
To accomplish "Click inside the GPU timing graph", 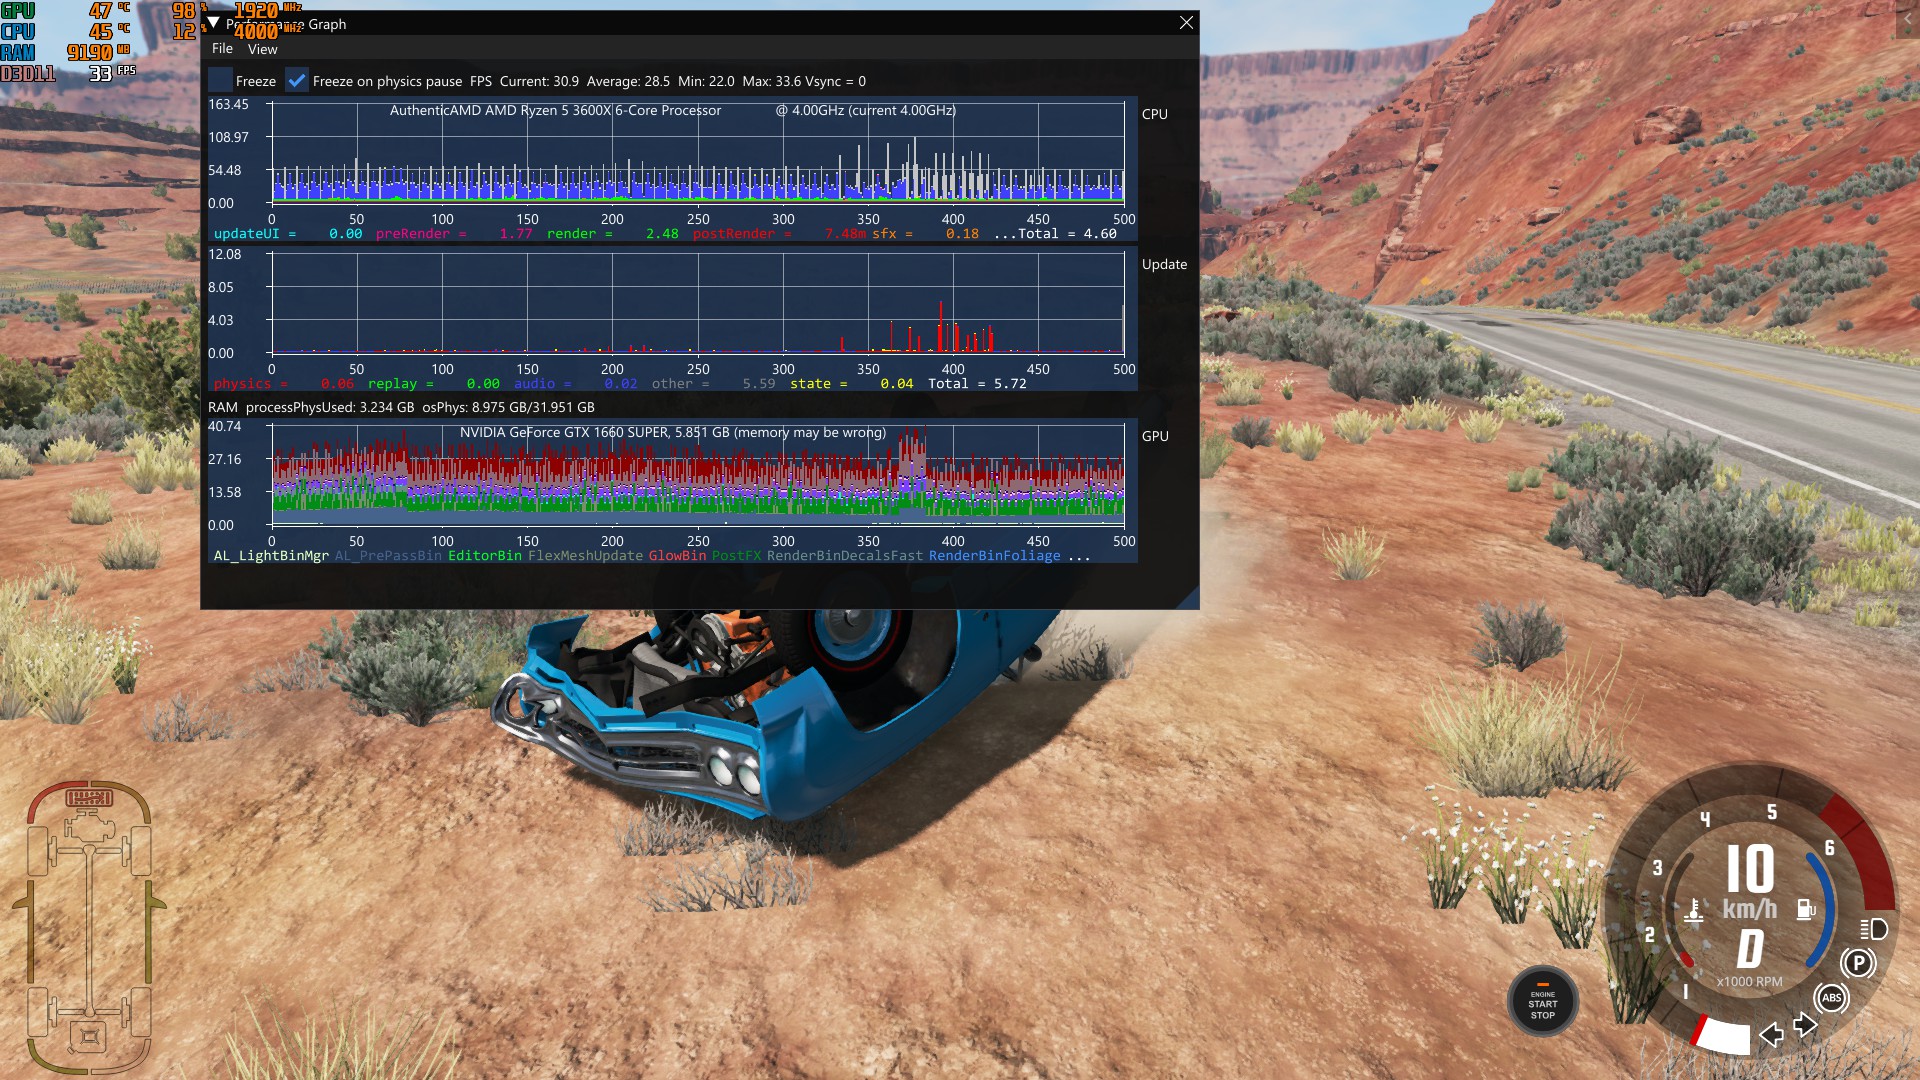I will tap(698, 475).
